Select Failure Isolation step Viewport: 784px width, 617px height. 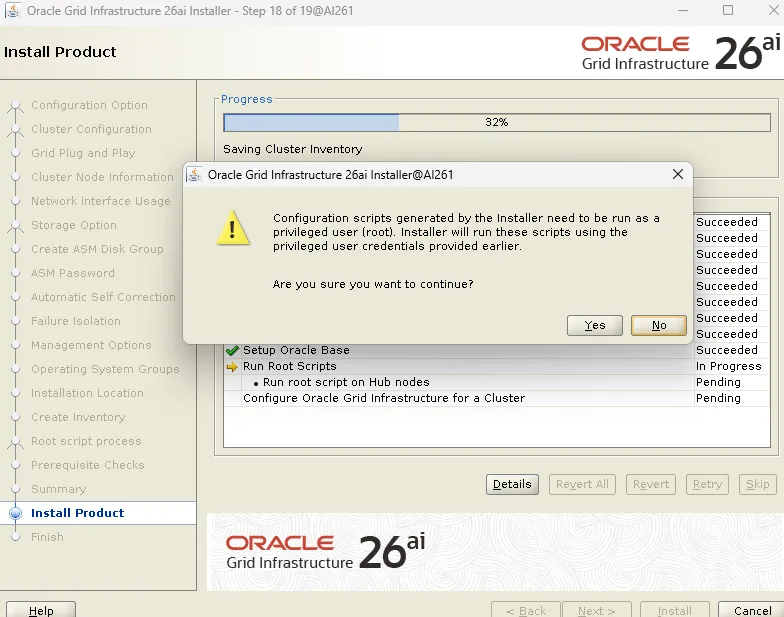pos(76,321)
